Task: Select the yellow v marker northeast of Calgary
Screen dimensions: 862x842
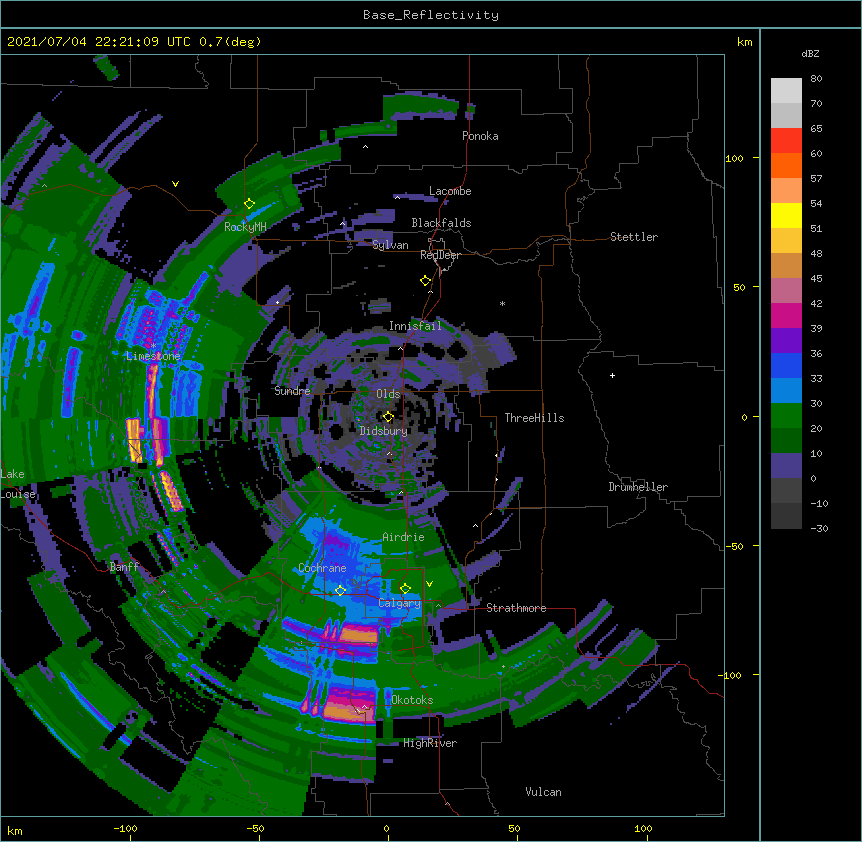Action: pyautogui.click(x=429, y=584)
